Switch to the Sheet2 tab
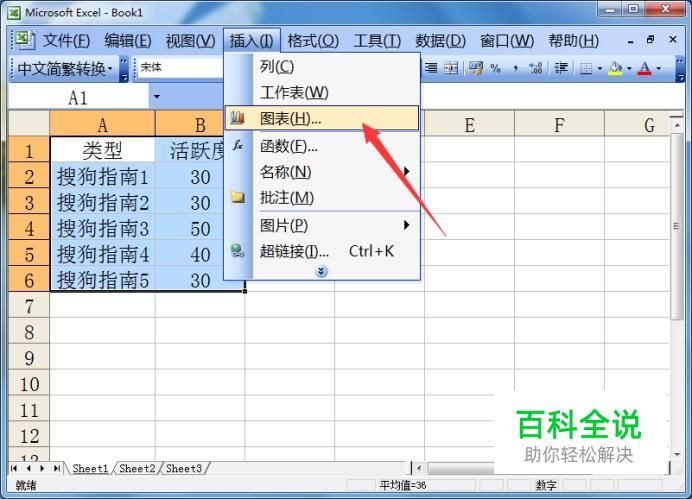692x499 pixels. point(137,468)
